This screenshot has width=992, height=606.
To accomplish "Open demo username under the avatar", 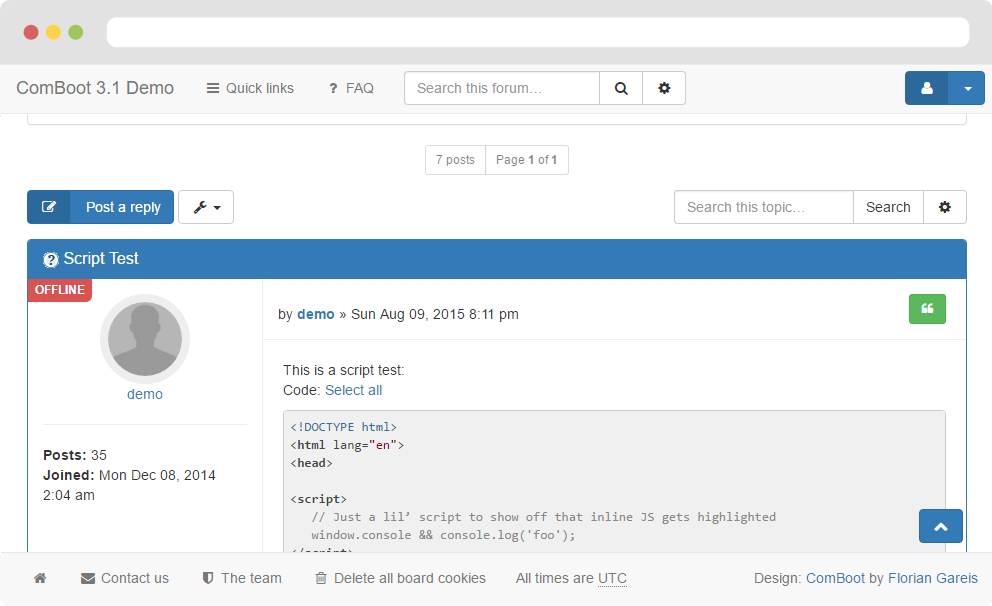I will (145, 394).
